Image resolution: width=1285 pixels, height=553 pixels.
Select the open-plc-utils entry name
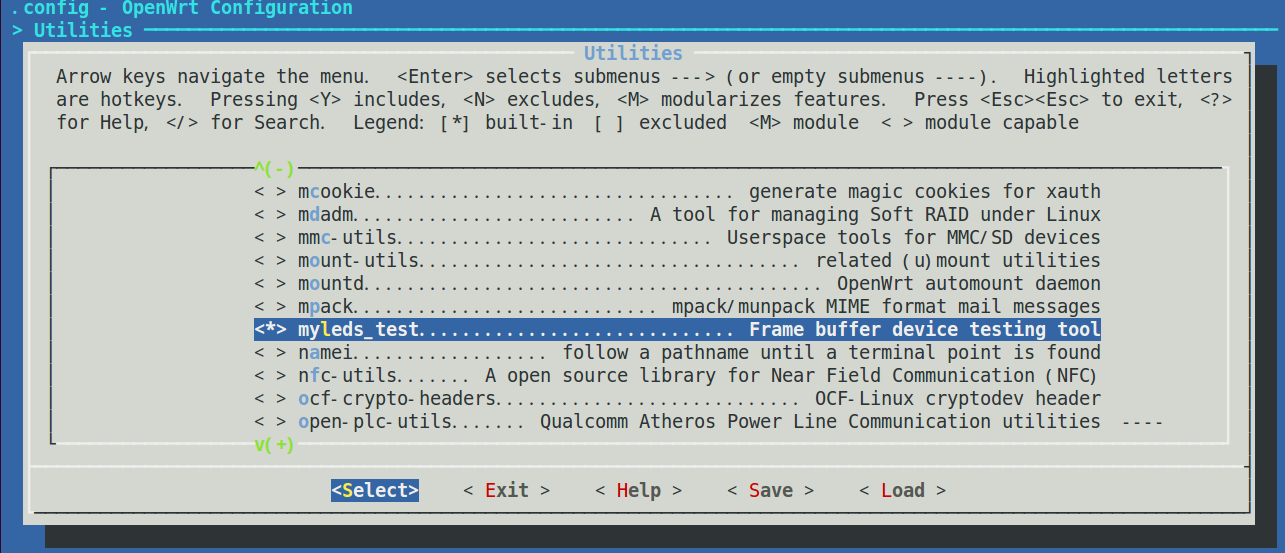[376, 421]
